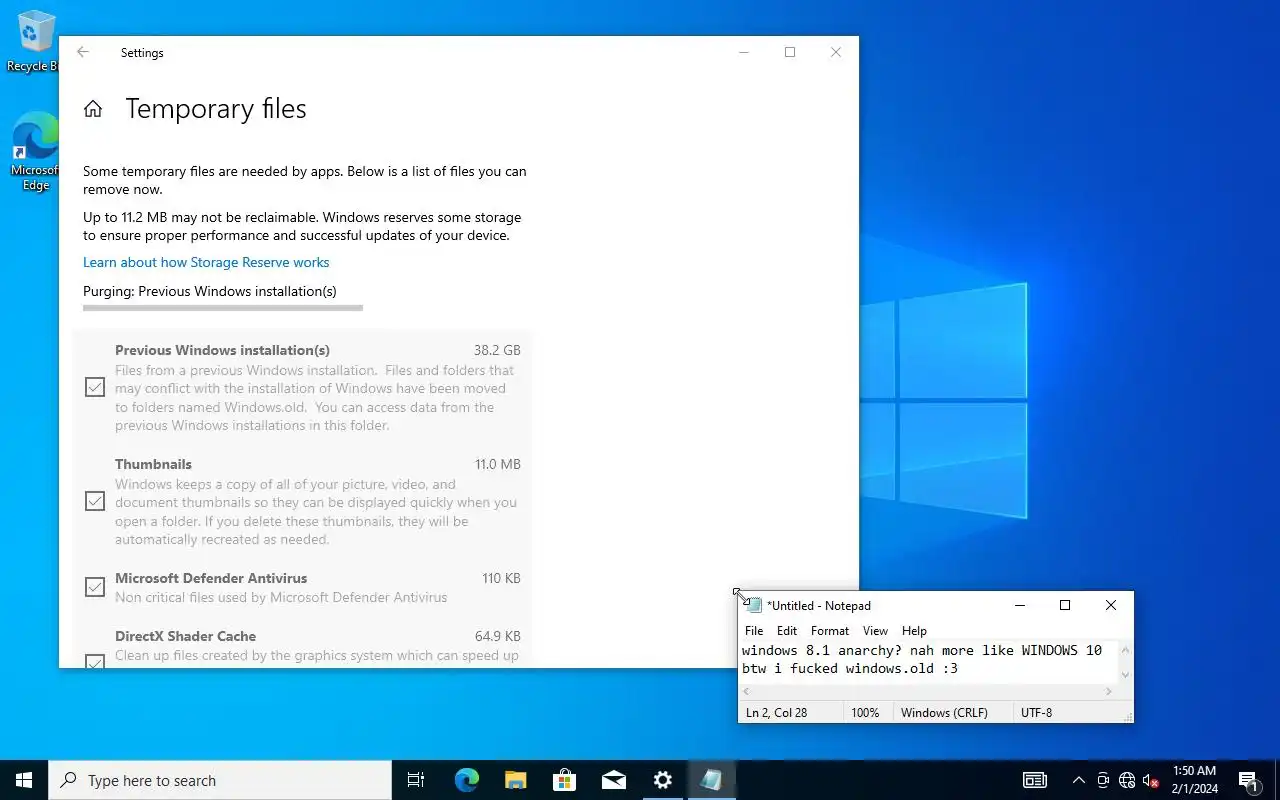Click the Thumbnails 11.0 MB size
This screenshot has height=800, width=1280.
point(497,465)
